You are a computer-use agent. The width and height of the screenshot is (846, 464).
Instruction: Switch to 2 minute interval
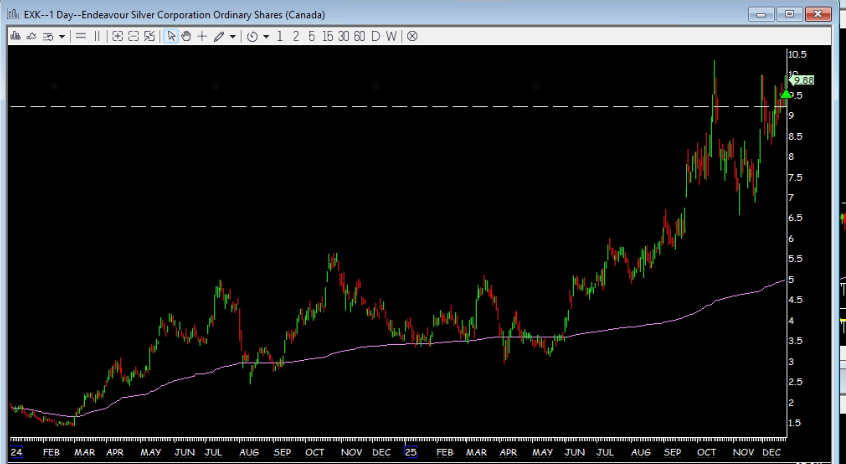[x=296, y=36]
